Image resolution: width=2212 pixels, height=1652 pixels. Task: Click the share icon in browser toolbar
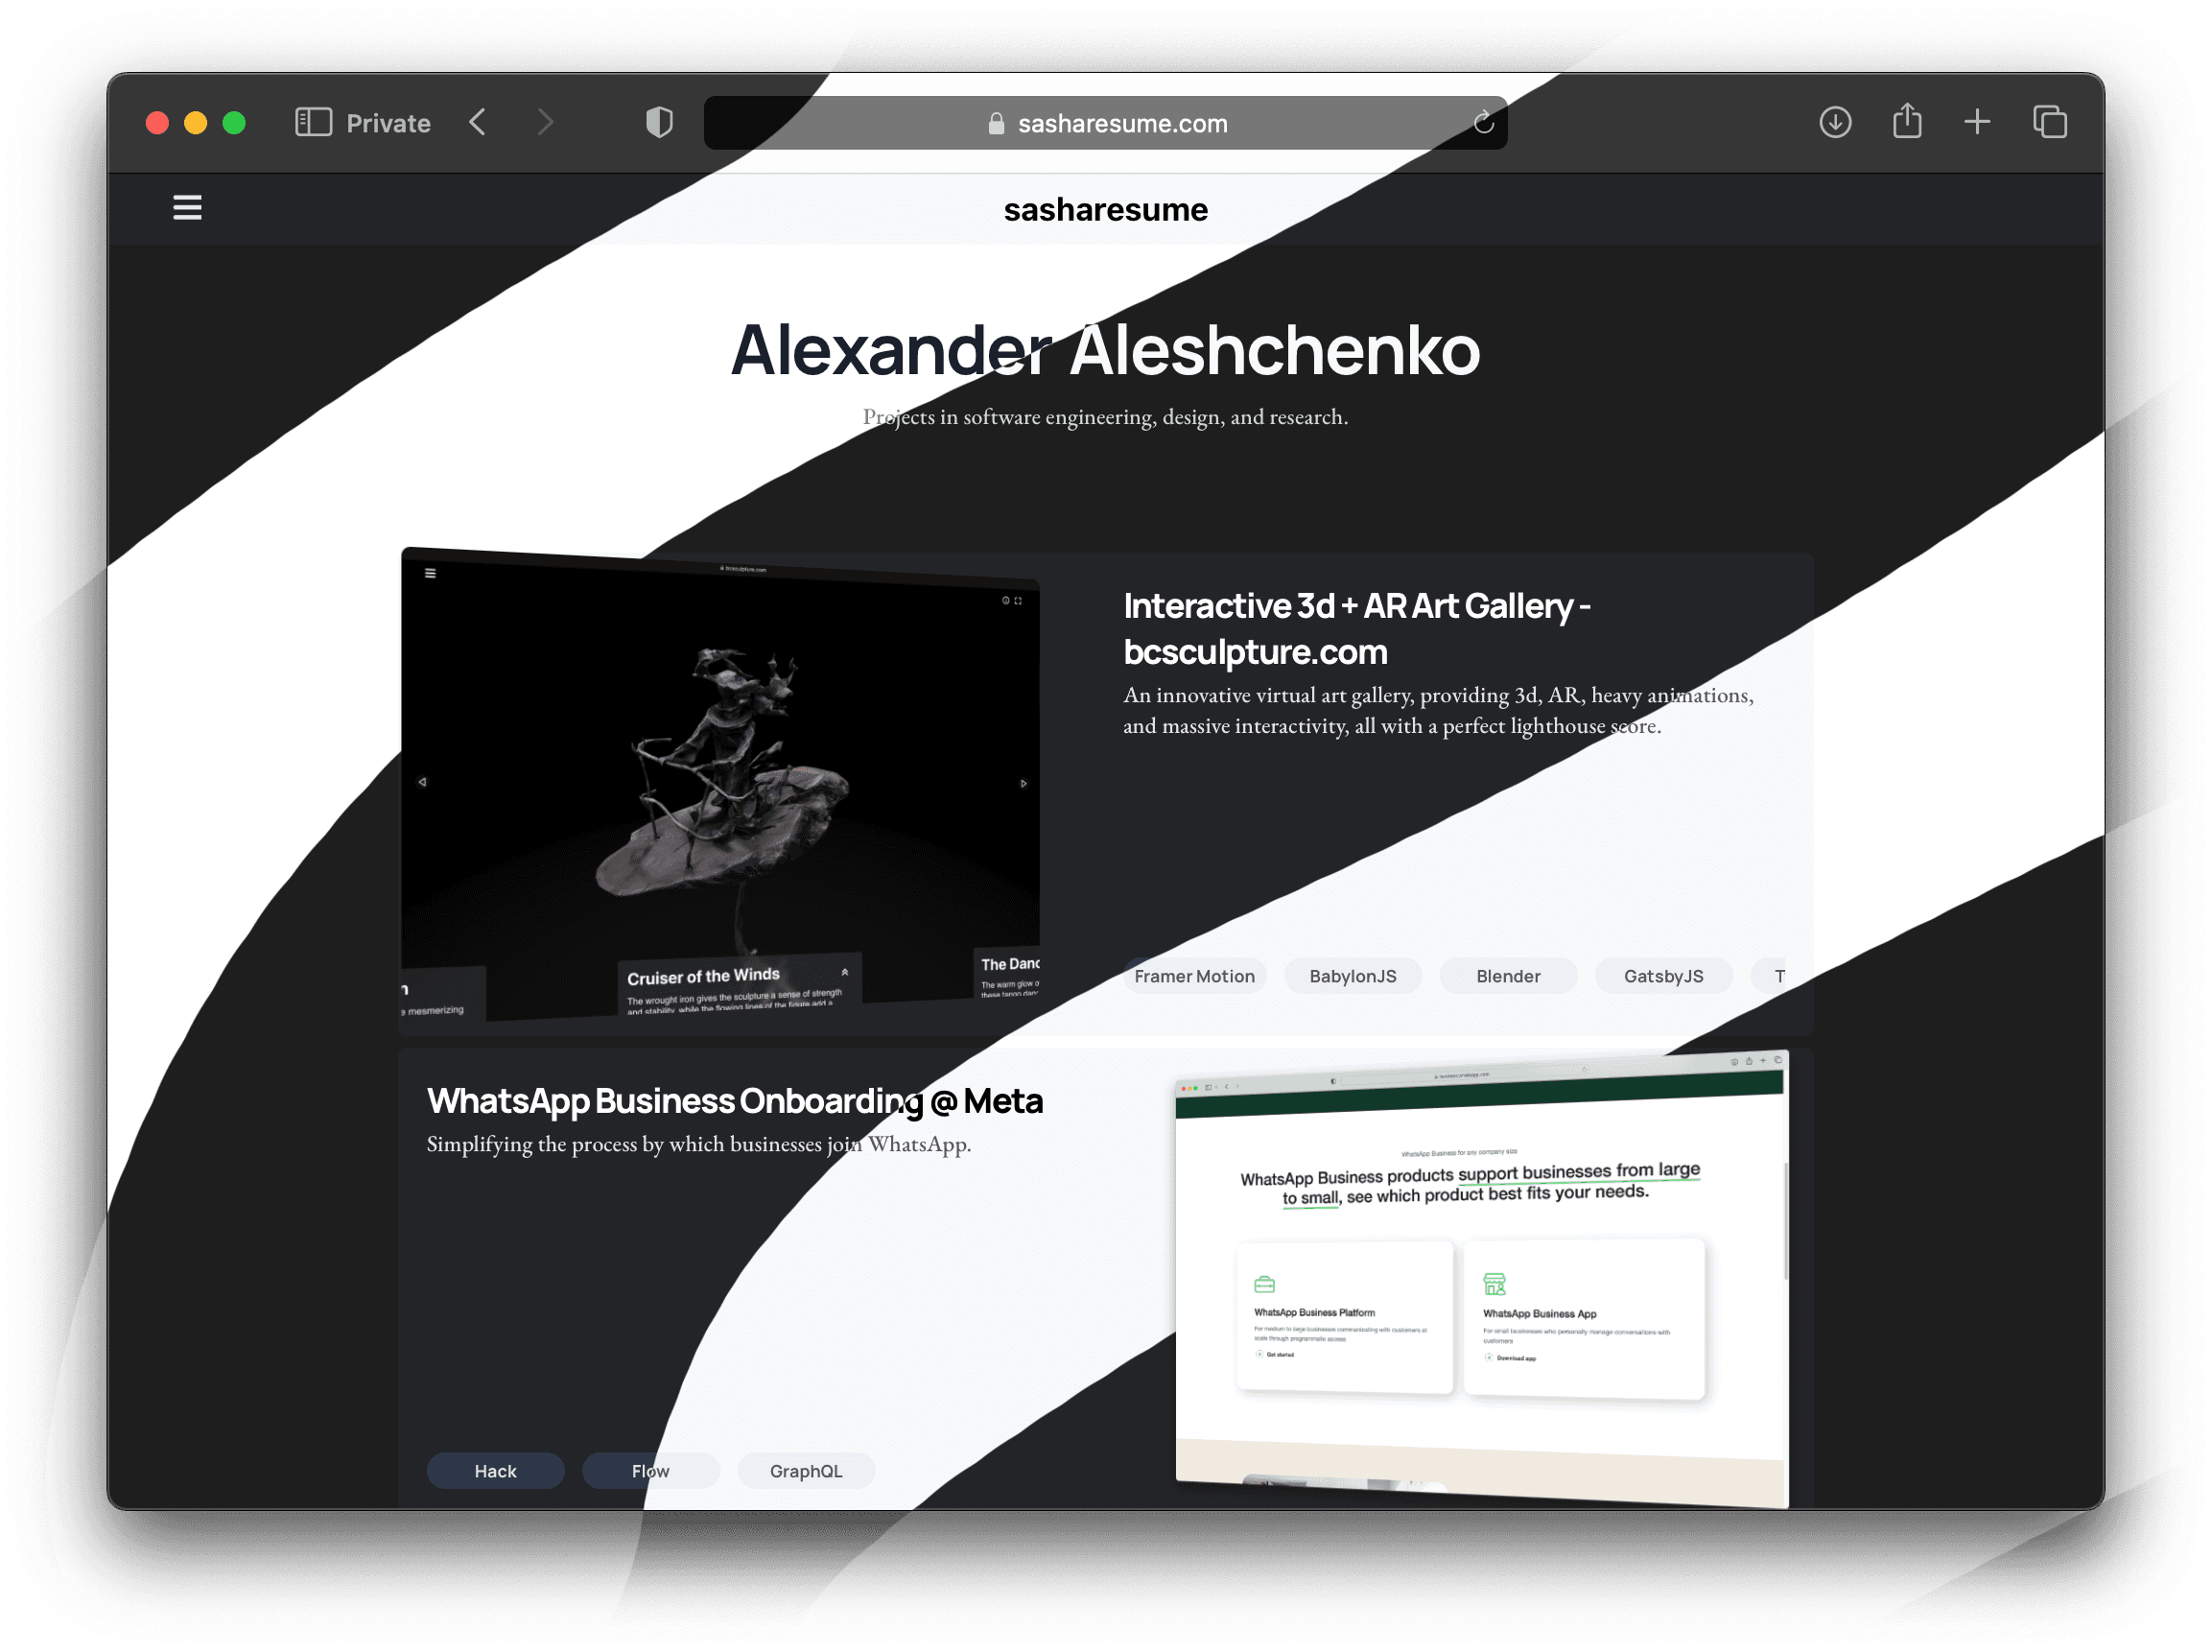(x=1903, y=122)
